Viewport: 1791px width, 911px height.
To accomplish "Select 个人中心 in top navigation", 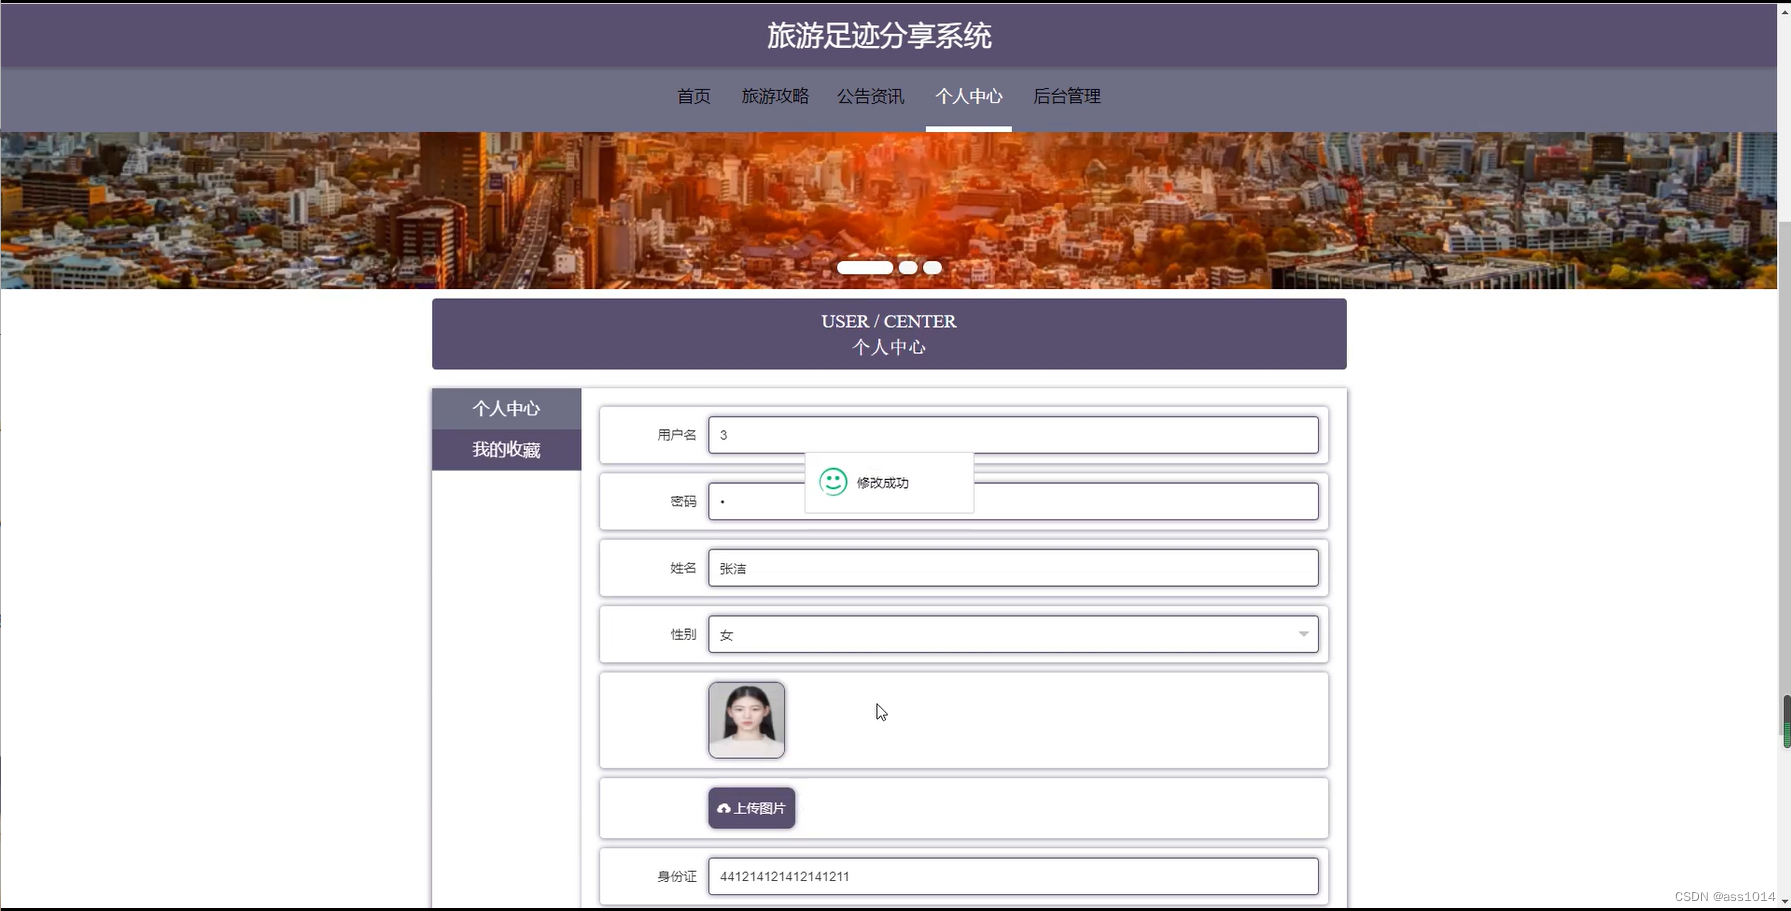I will tap(968, 96).
